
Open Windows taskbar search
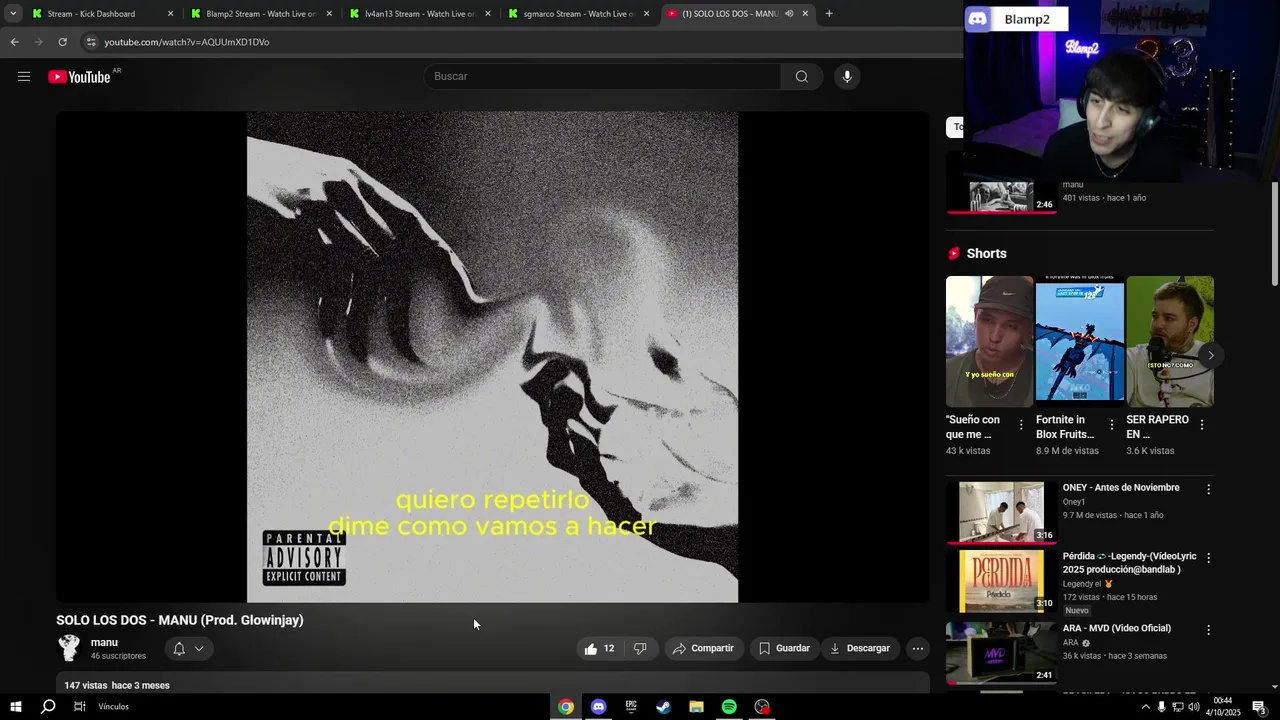[x=48, y=707]
